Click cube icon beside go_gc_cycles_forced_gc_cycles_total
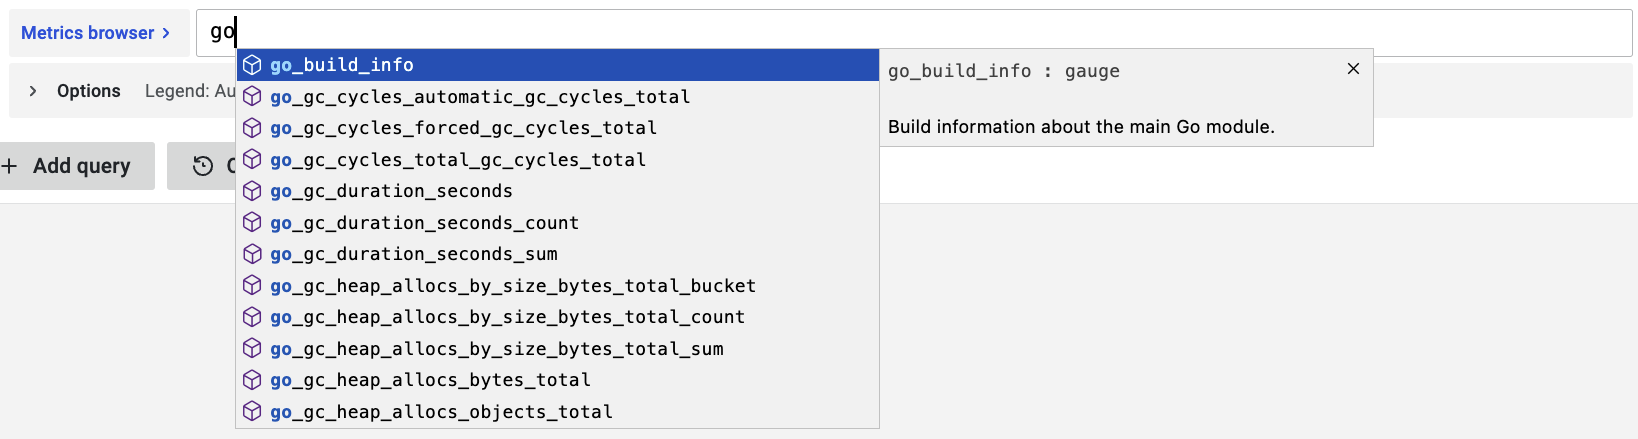Screen dimensions: 1638x439 click(252, 128)
